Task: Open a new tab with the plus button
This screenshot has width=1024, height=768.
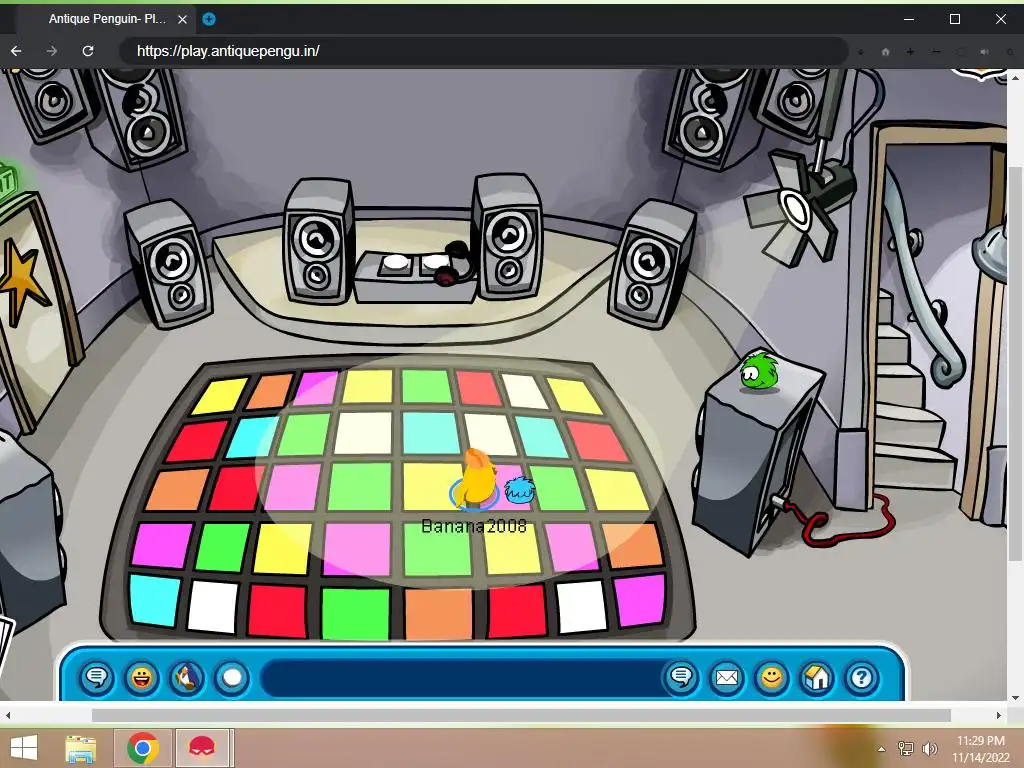Action: [x=208, y=19]
